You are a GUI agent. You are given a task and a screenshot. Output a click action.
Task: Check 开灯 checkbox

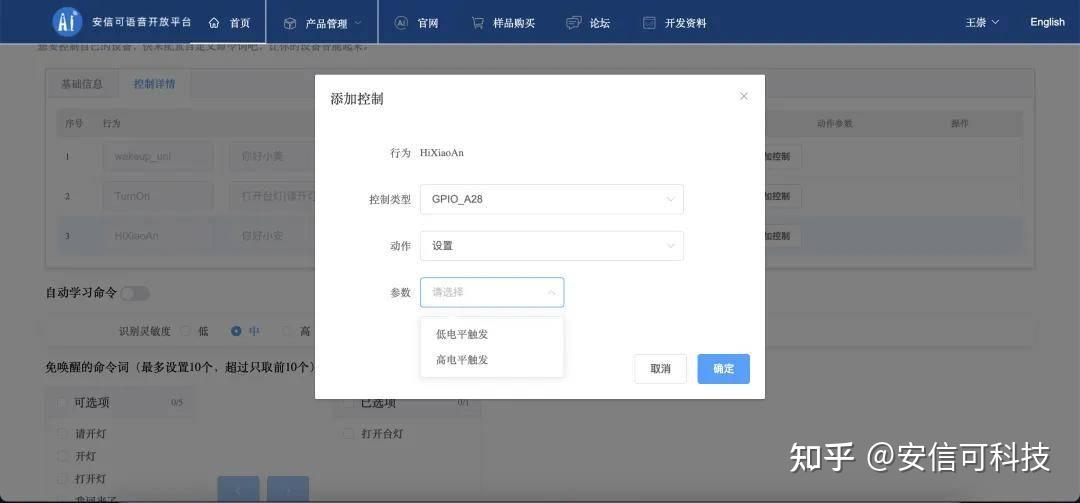[63, 456]
